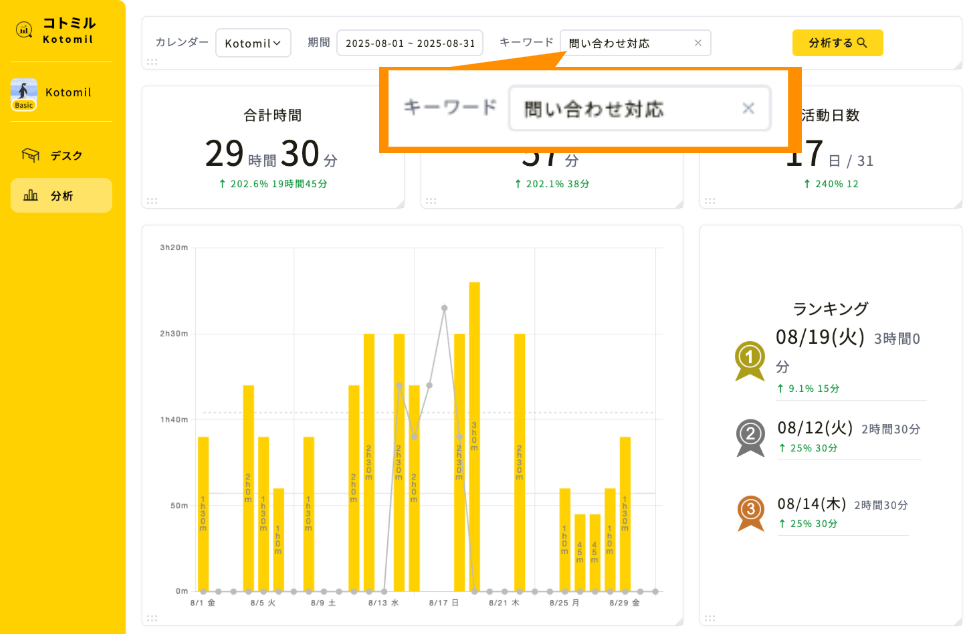The height and width of the screenshot is (634, 976).
Task: Click the resize corner of chart card
Action: click(679, 621)
